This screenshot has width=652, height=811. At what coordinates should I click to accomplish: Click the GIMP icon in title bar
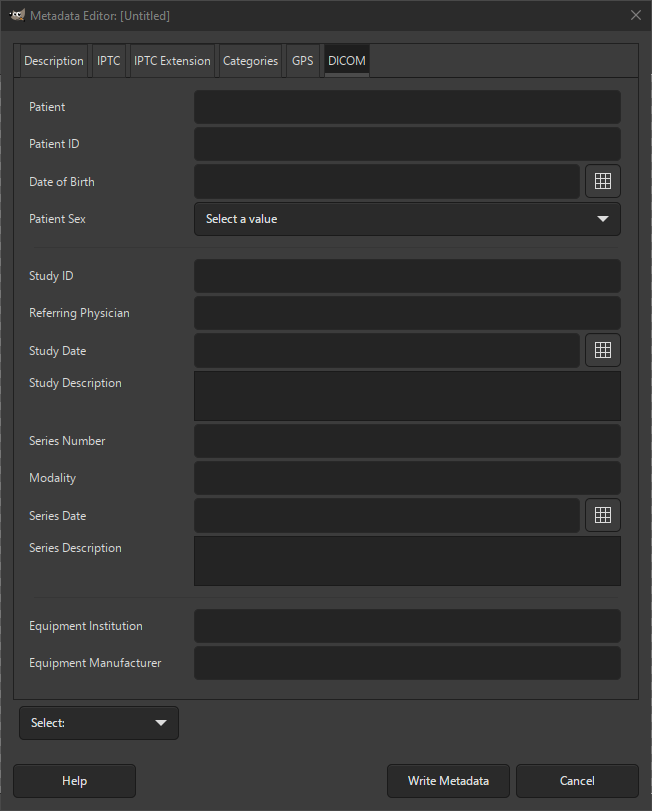click(17, 15)
